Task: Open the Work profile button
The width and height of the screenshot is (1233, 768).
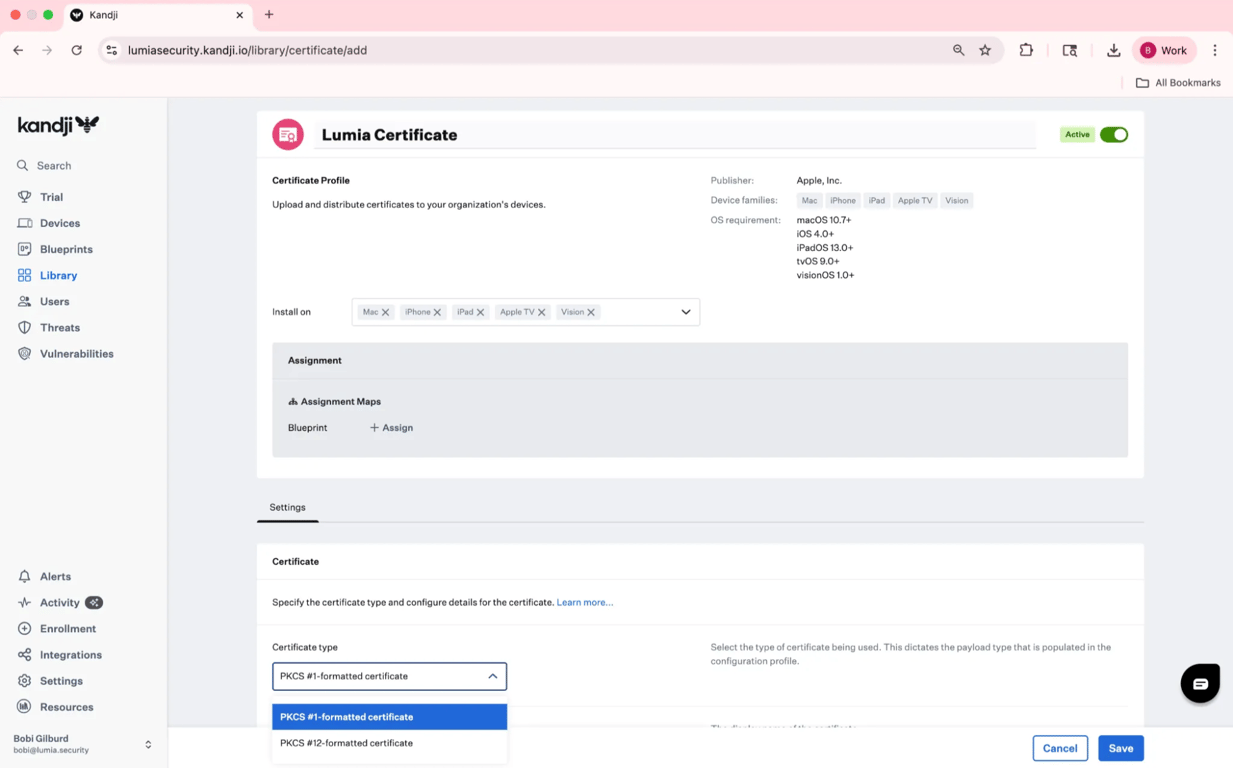Action: 1164,50
